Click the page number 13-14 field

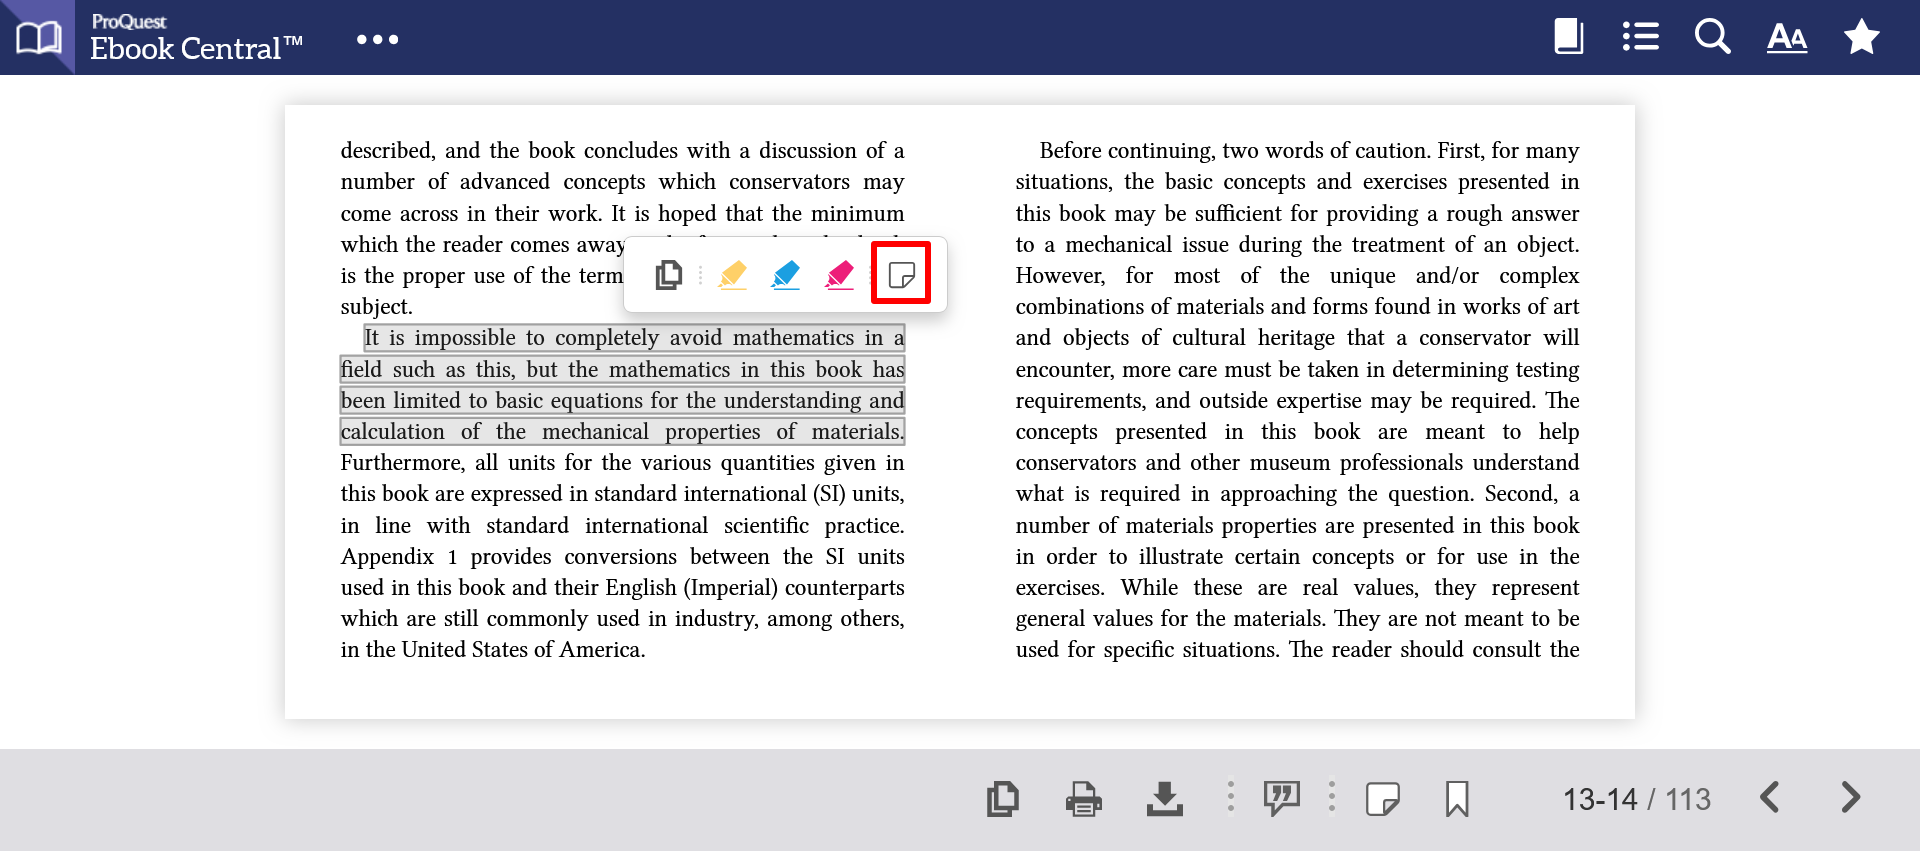tap(1600, 799)
